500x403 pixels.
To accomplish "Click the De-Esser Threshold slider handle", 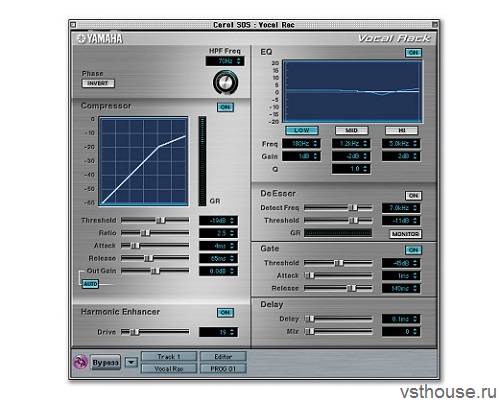I will click(354, 220).
